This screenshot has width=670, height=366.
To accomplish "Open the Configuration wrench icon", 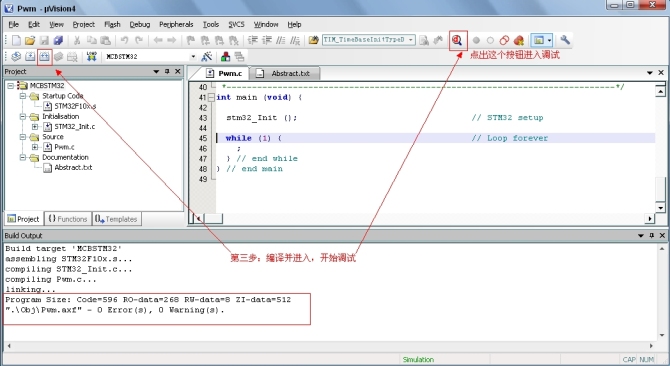I will click(565, 40).
